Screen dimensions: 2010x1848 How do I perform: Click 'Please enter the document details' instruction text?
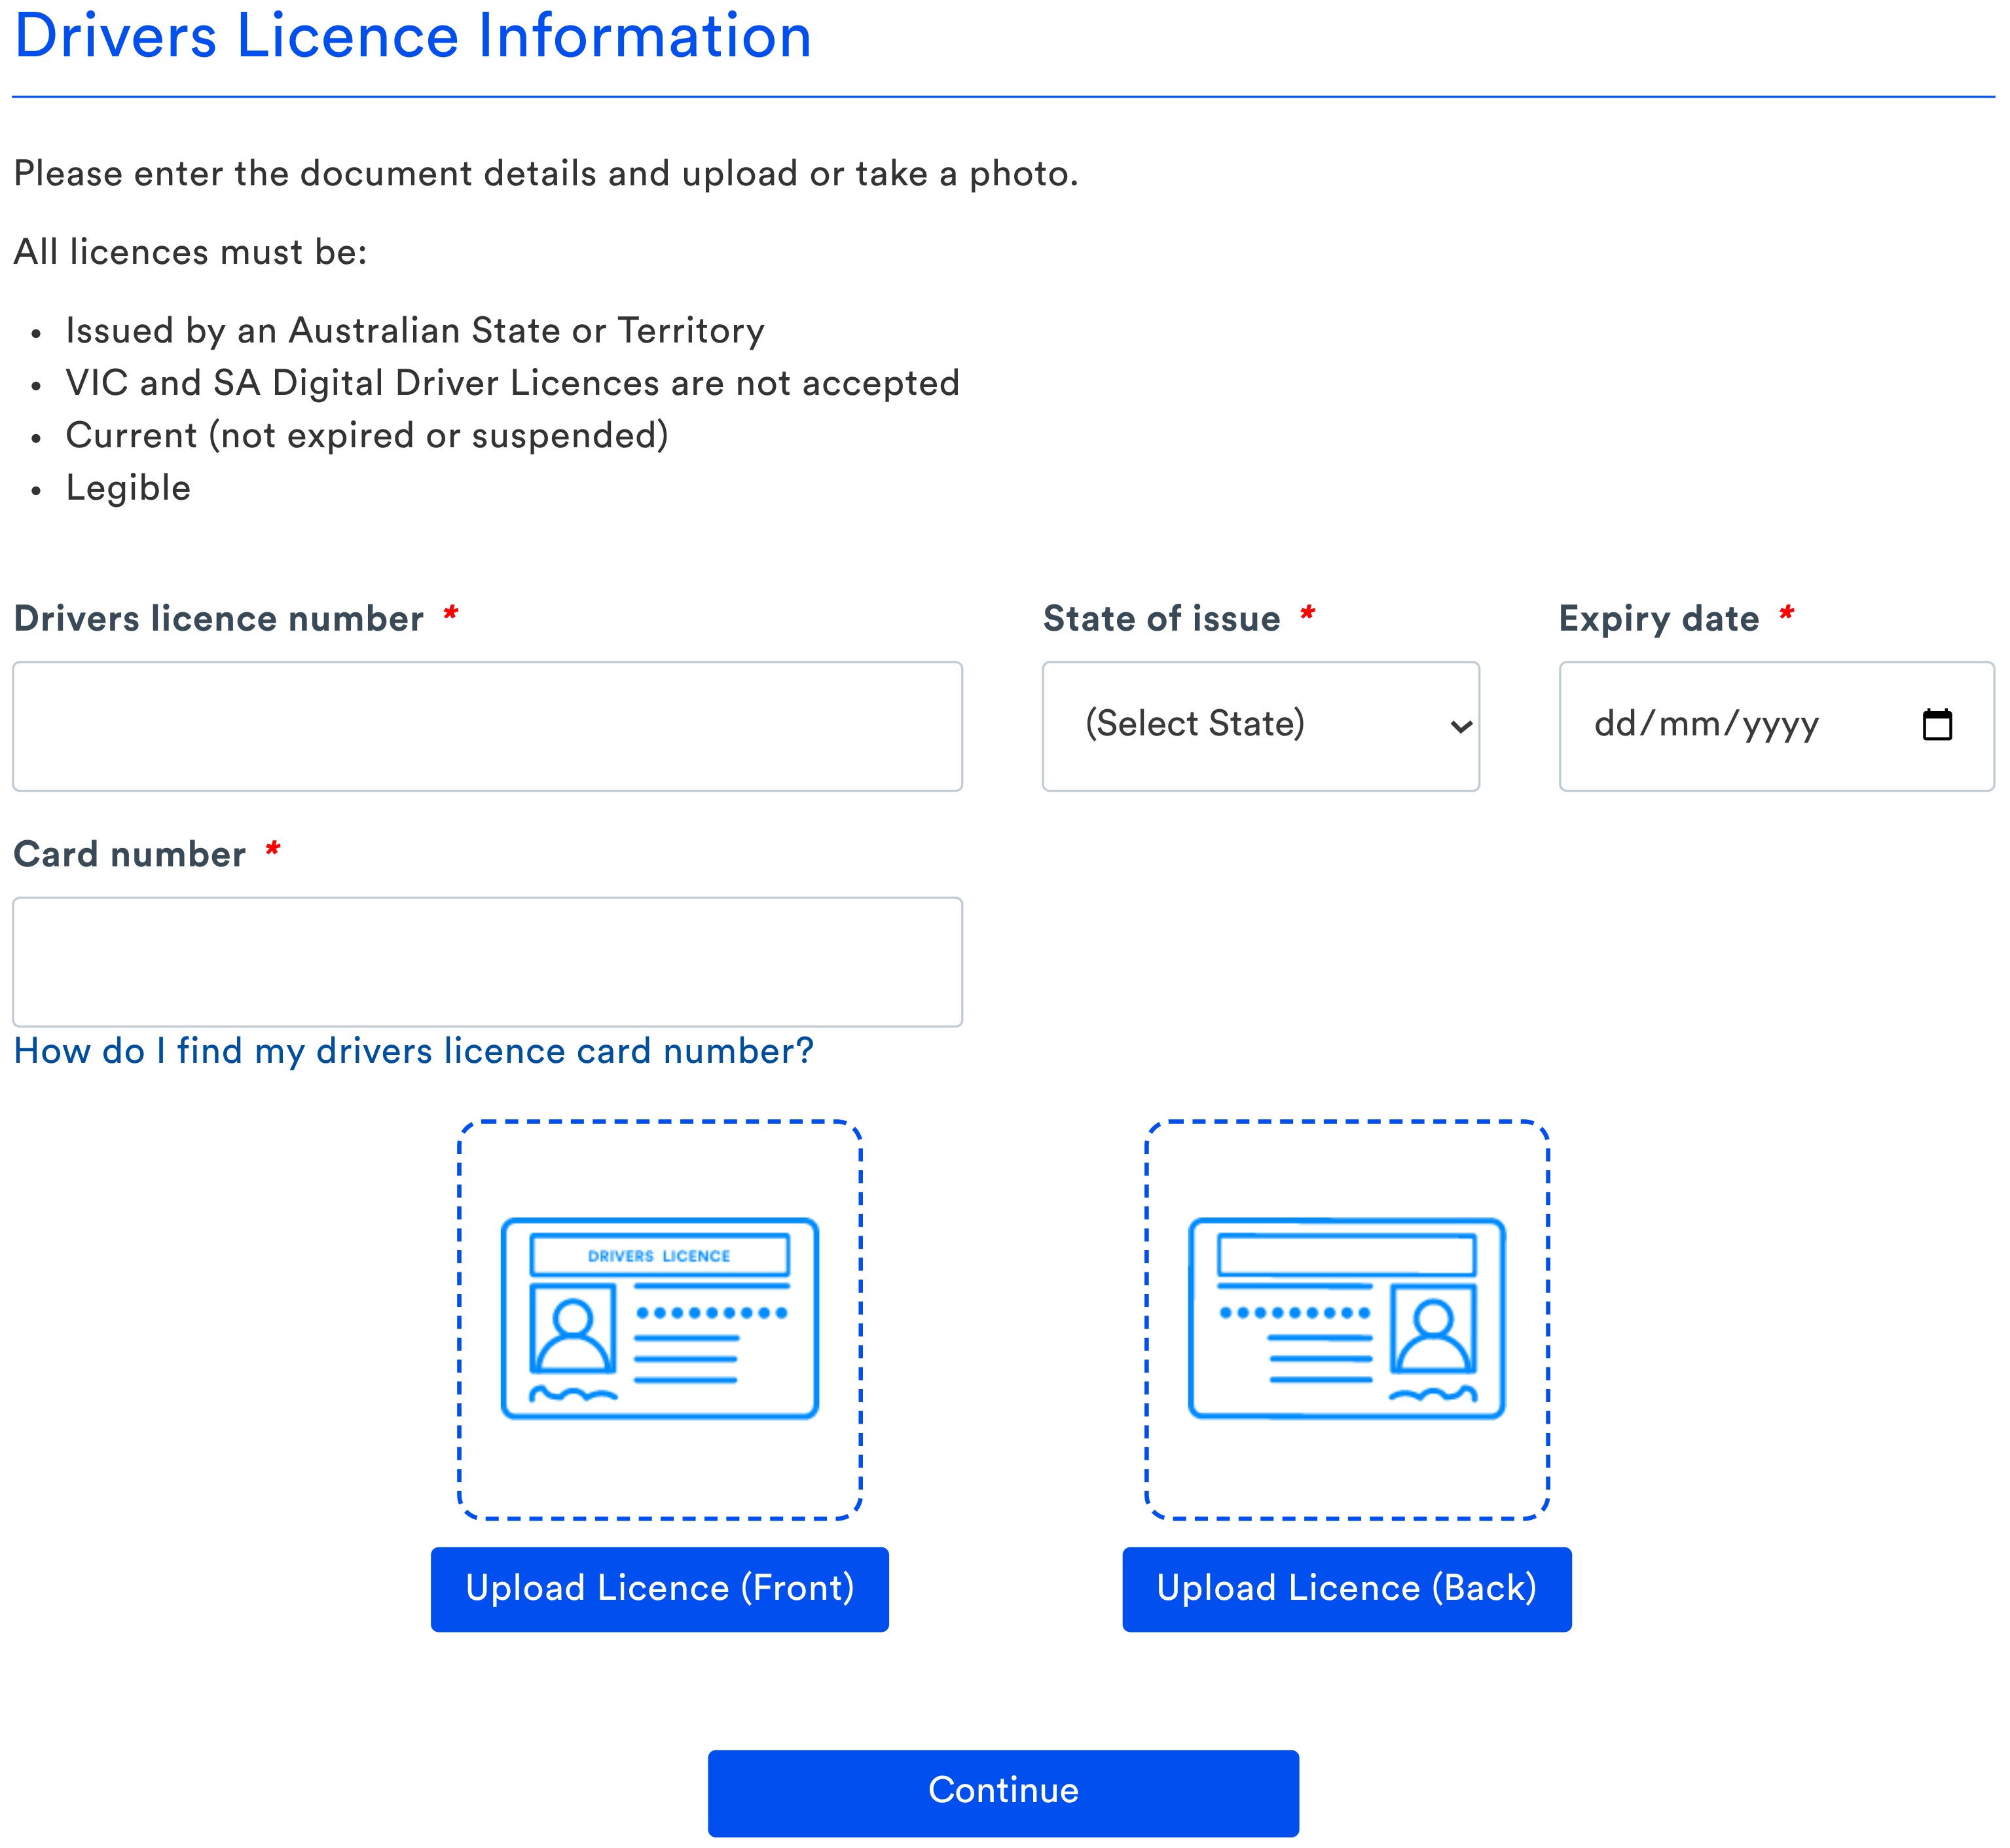pos(546,174)
